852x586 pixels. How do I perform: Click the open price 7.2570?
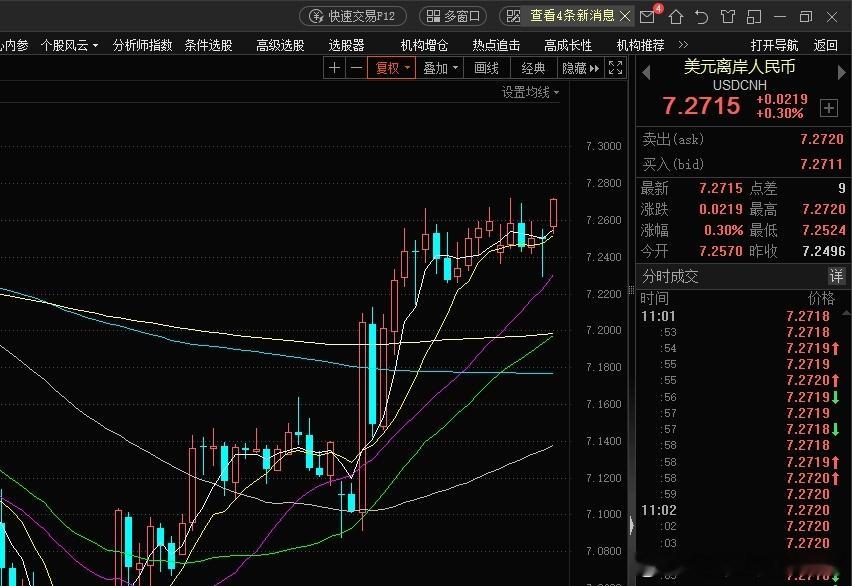click(721, 251)
